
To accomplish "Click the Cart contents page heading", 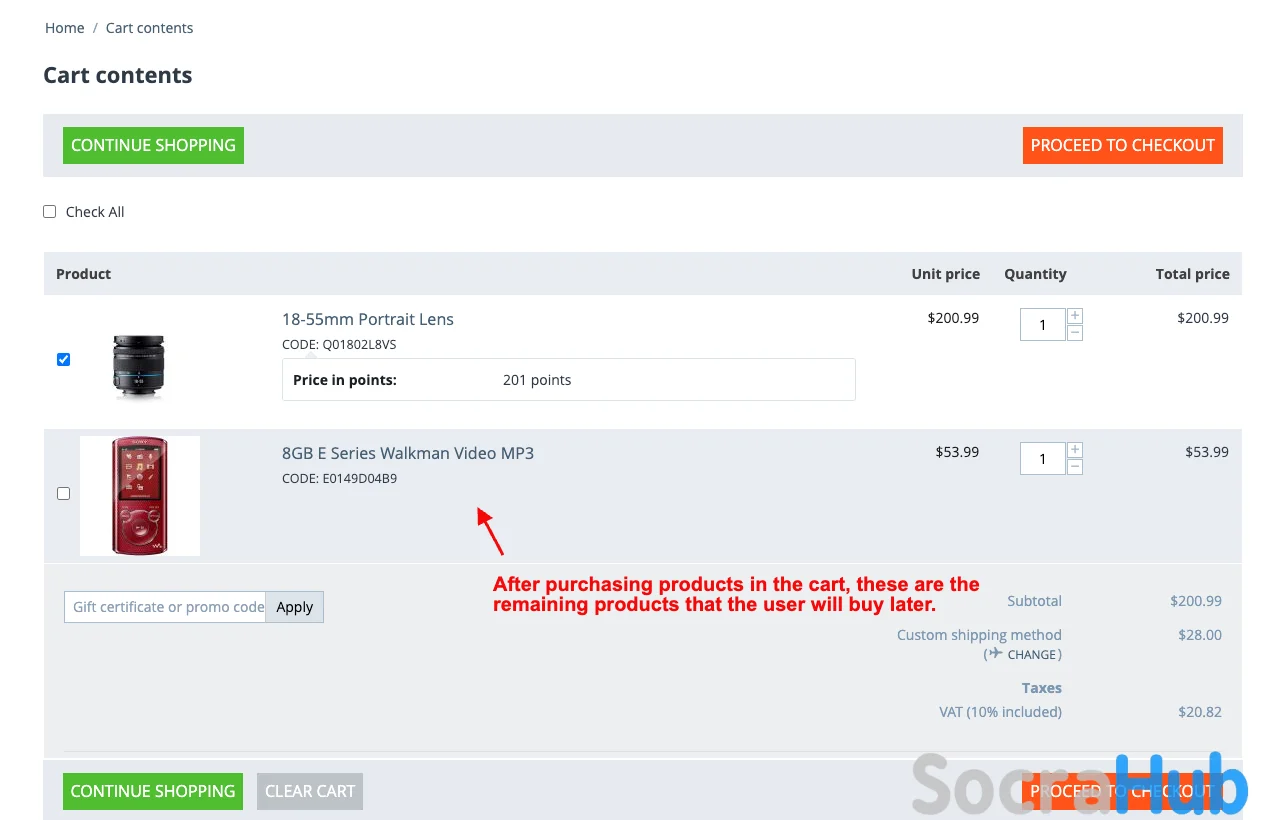I will coord(118,76).
